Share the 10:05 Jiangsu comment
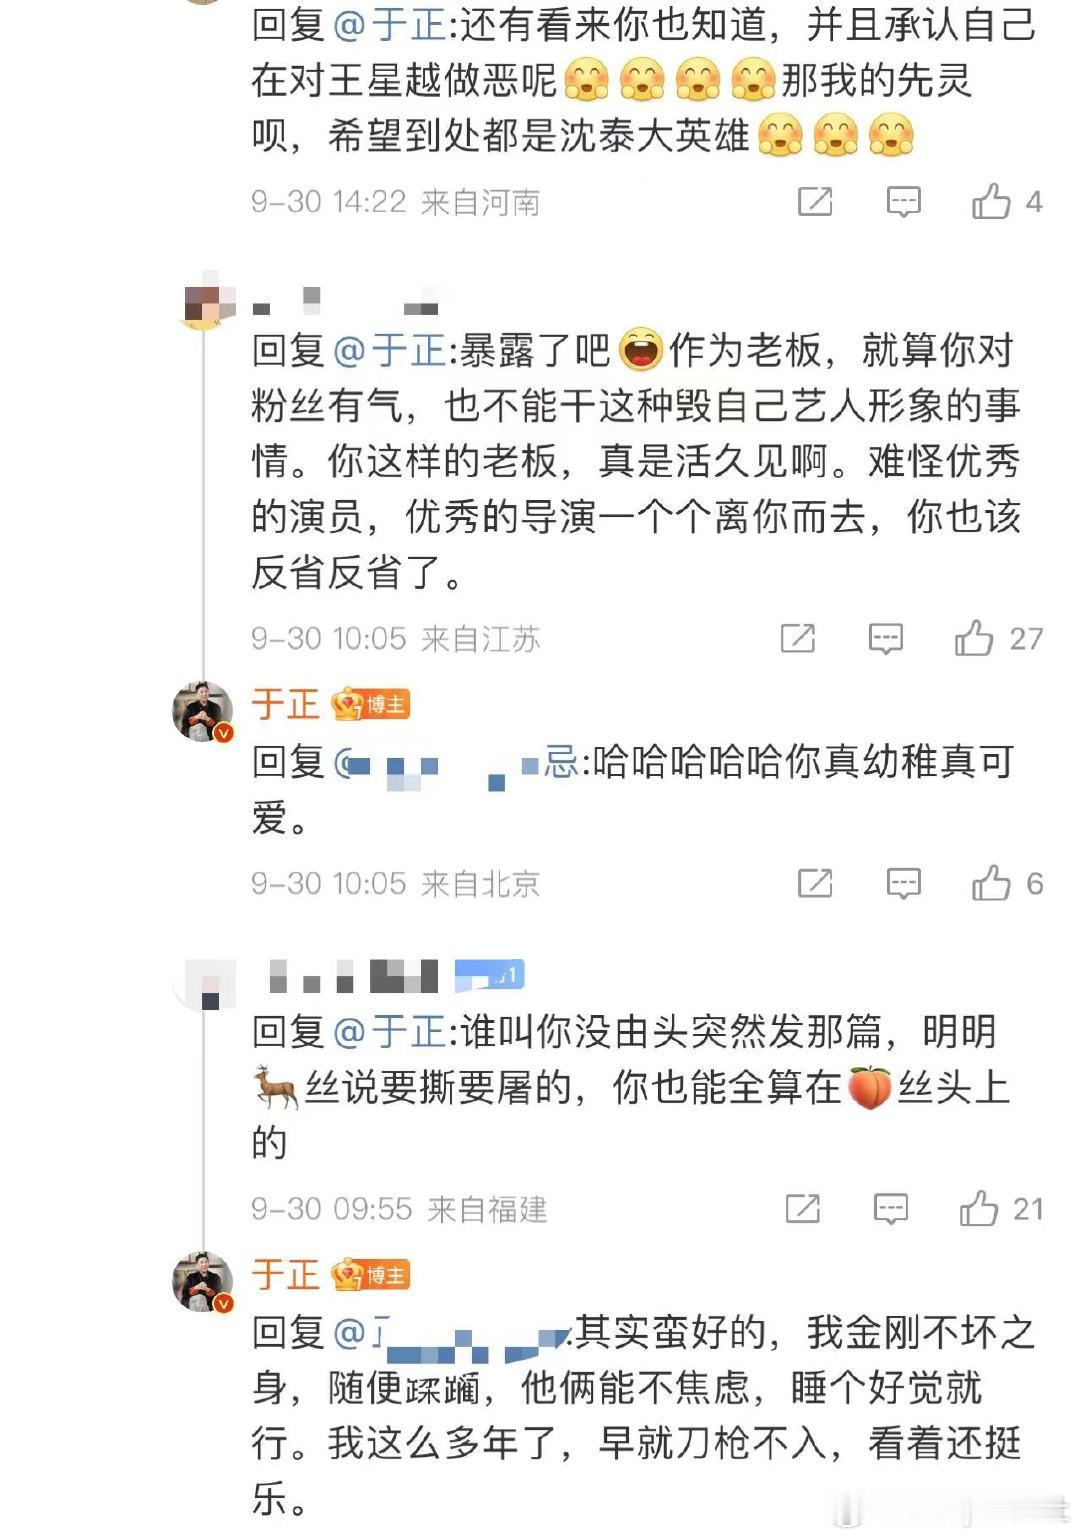 click(798, 638)
